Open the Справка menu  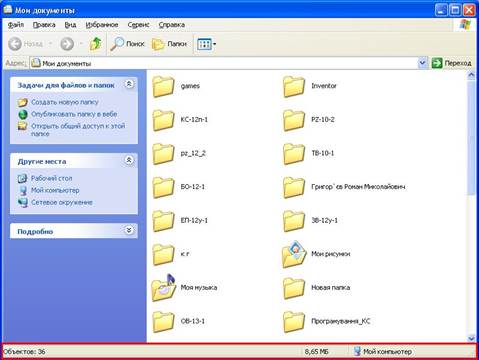[x=172, y=25]
